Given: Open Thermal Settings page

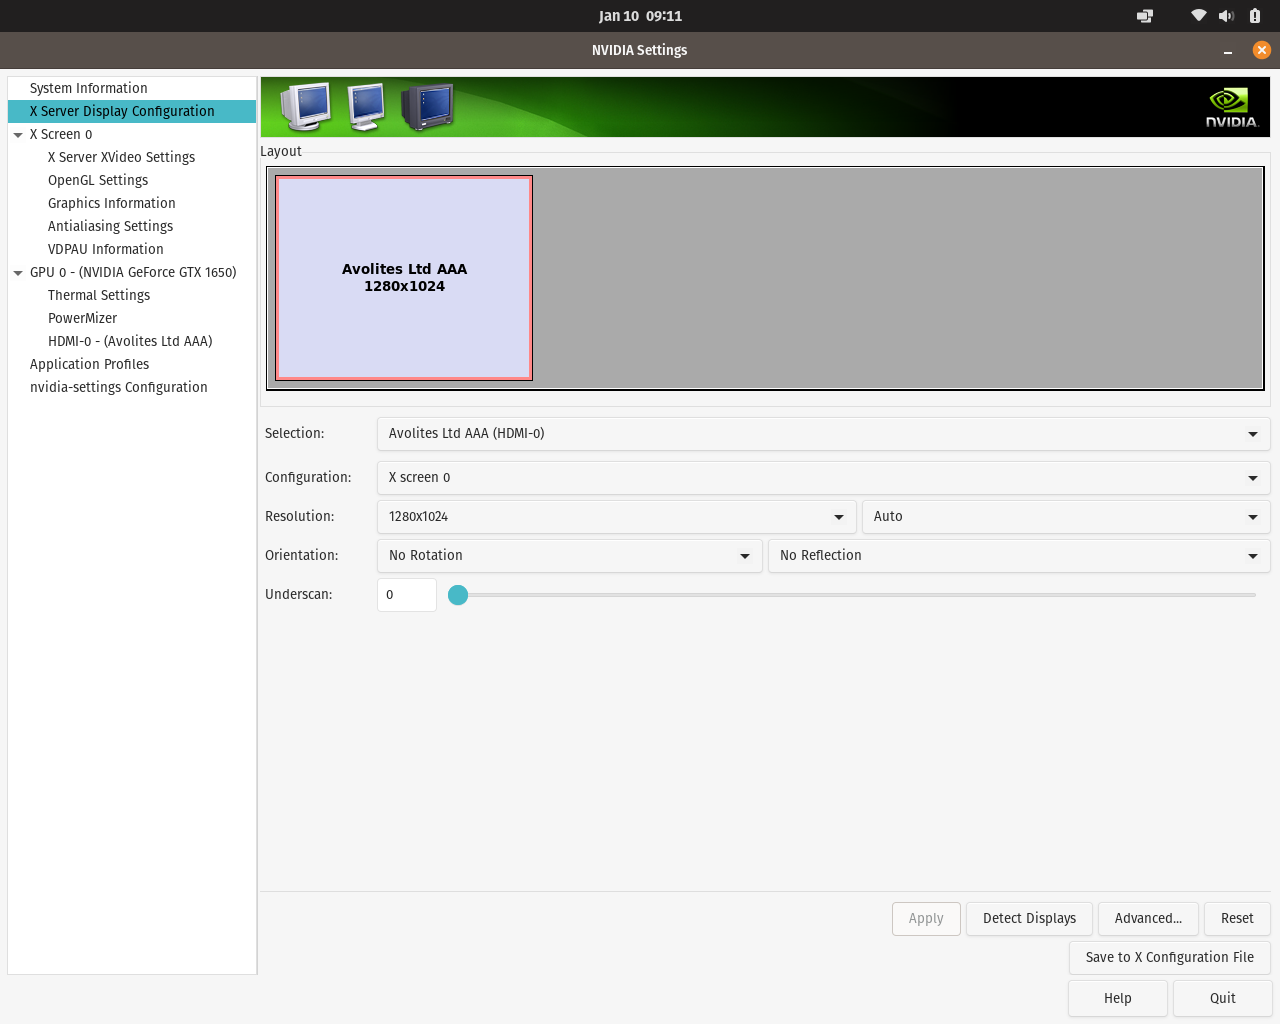Looking at the screenshot, I should click(99, 295).
